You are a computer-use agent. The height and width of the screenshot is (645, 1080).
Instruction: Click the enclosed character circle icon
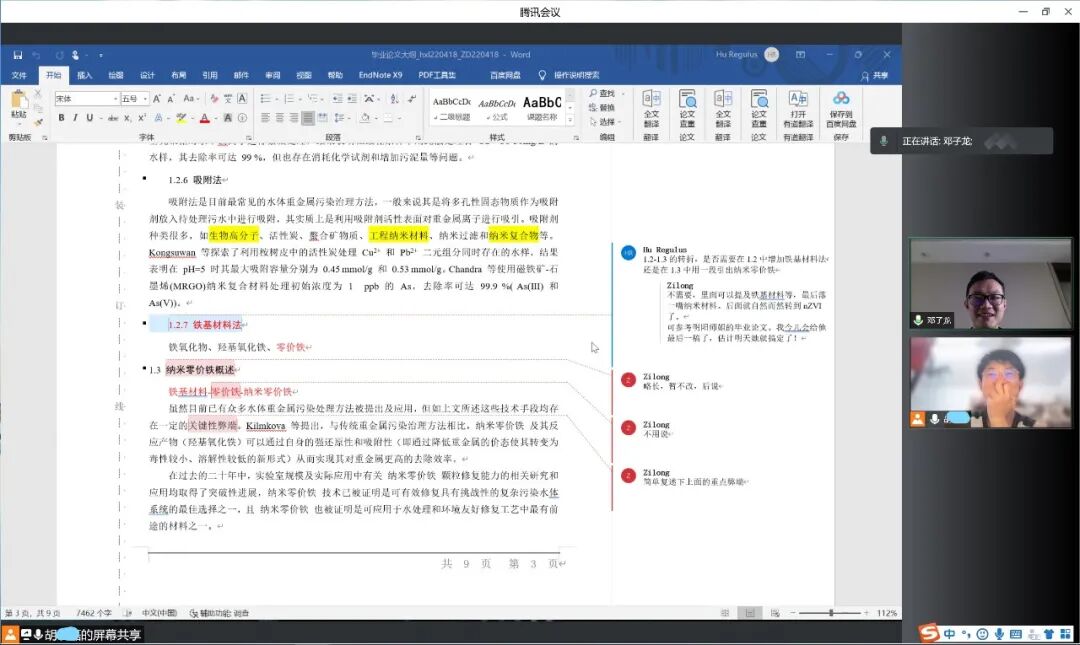(242, 118)
